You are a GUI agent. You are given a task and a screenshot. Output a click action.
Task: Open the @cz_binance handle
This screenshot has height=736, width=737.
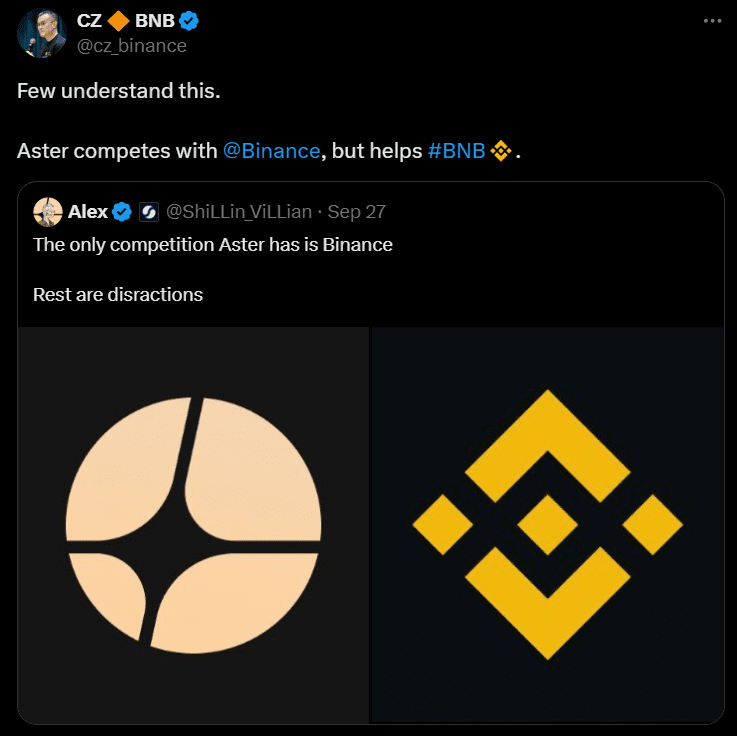(131, 46)
